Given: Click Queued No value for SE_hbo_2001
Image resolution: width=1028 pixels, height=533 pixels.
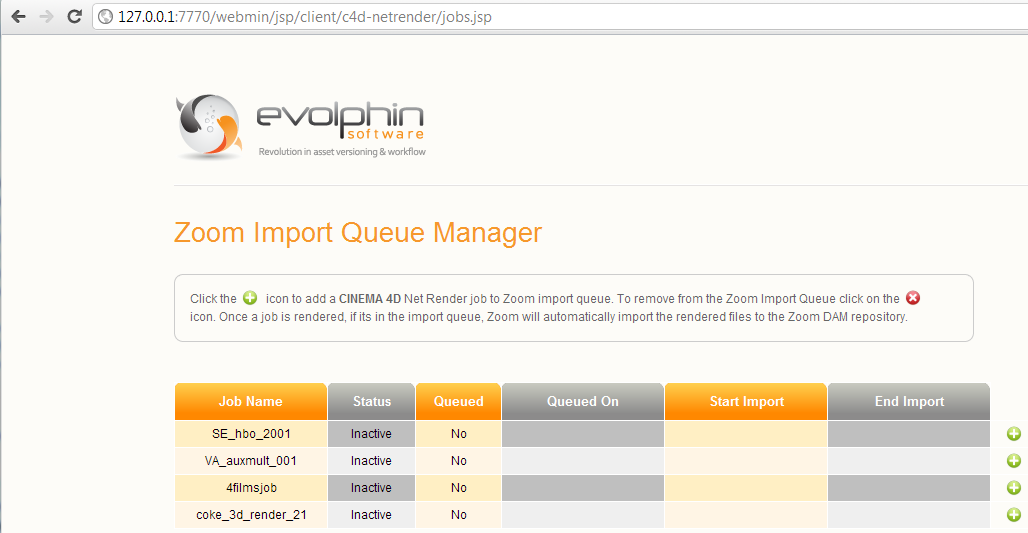Looking at the screenshot, I should 458,434.
